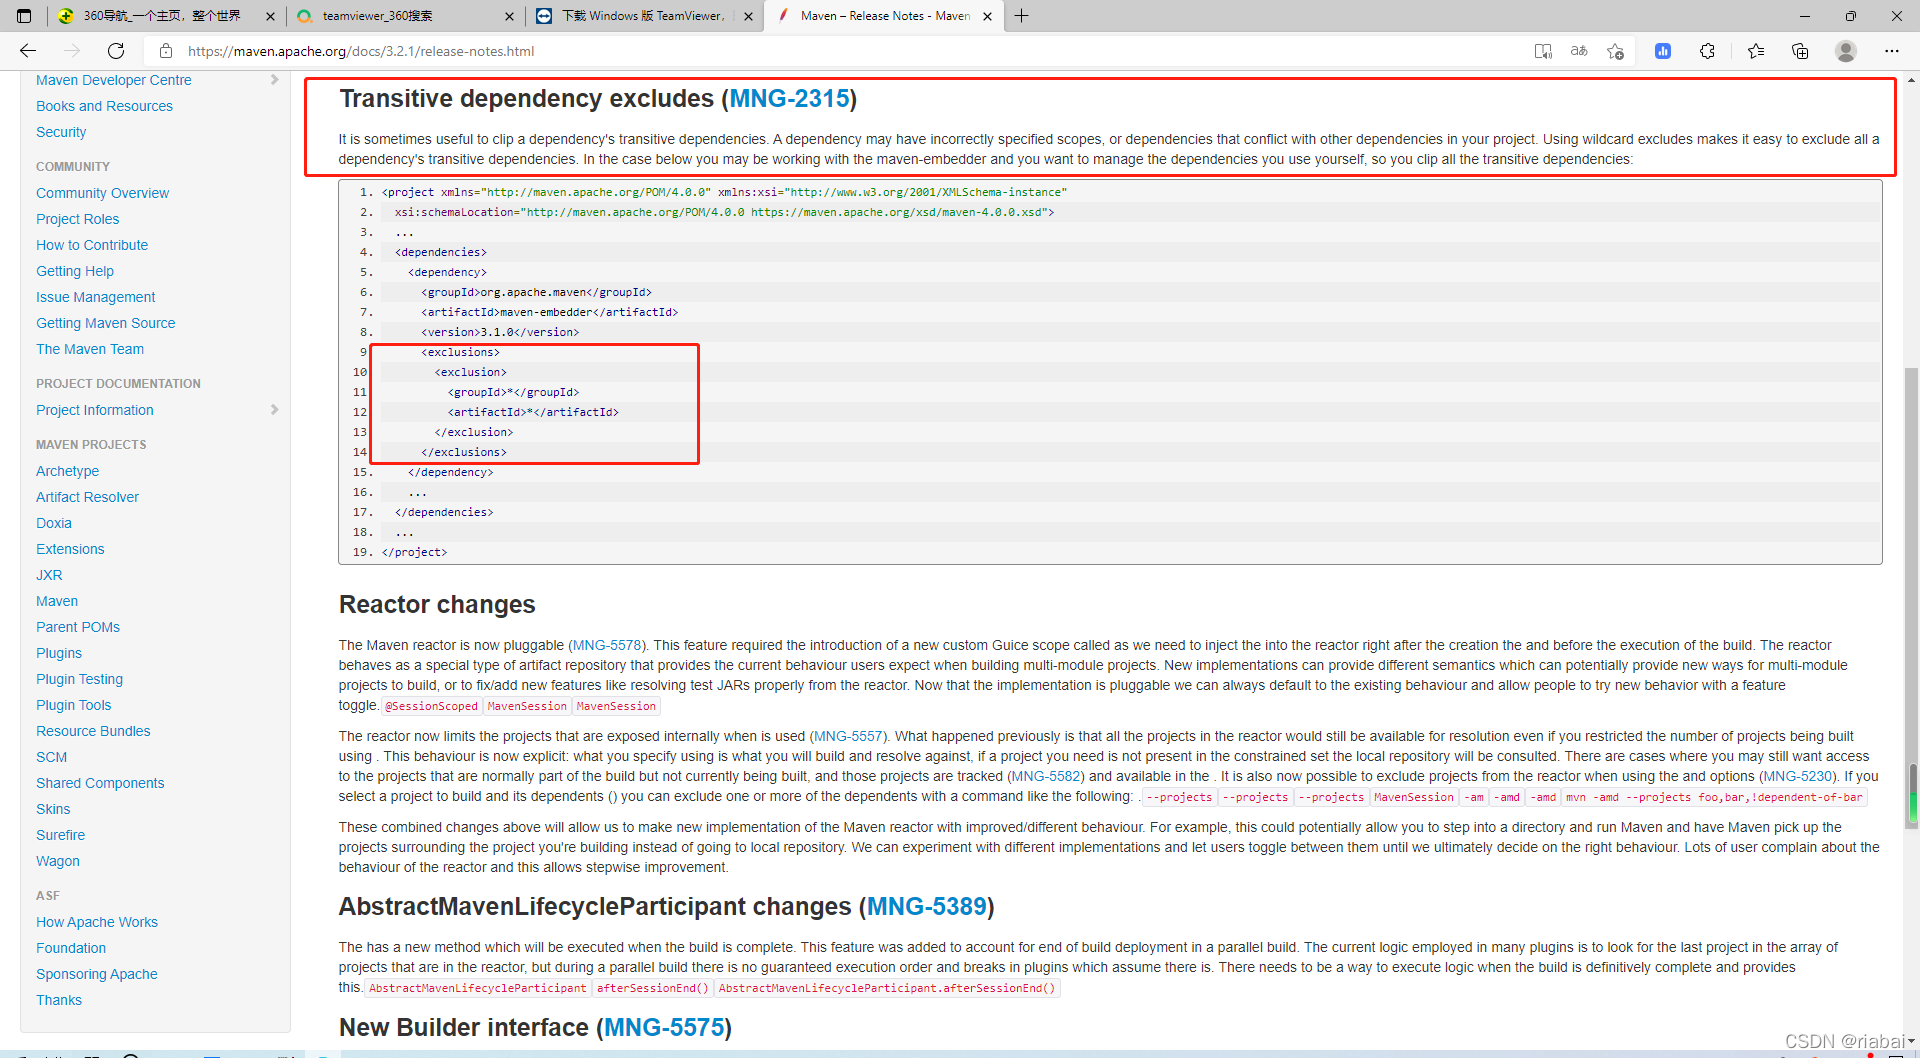Close the 360导航 tab
The height and width of the screenshot is (1058, 1920).
click(270, 16)
